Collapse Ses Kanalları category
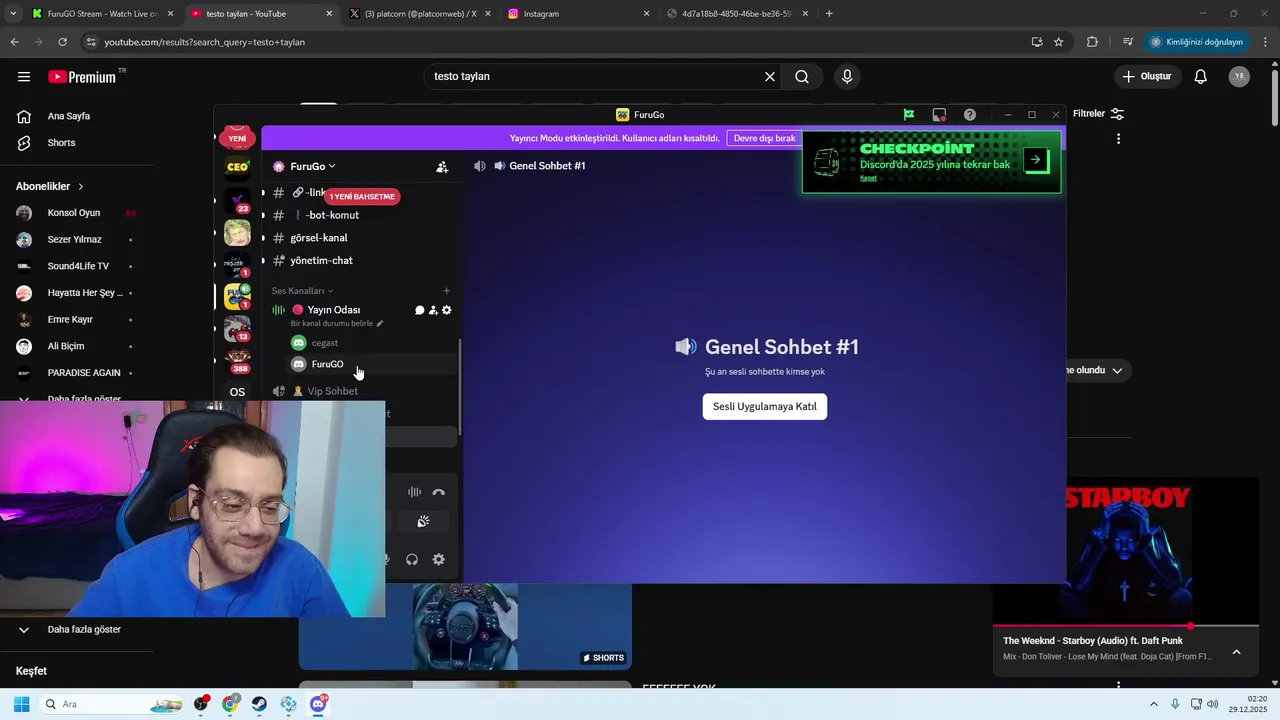Screen dimensions: 1280x720 [302, 291]
